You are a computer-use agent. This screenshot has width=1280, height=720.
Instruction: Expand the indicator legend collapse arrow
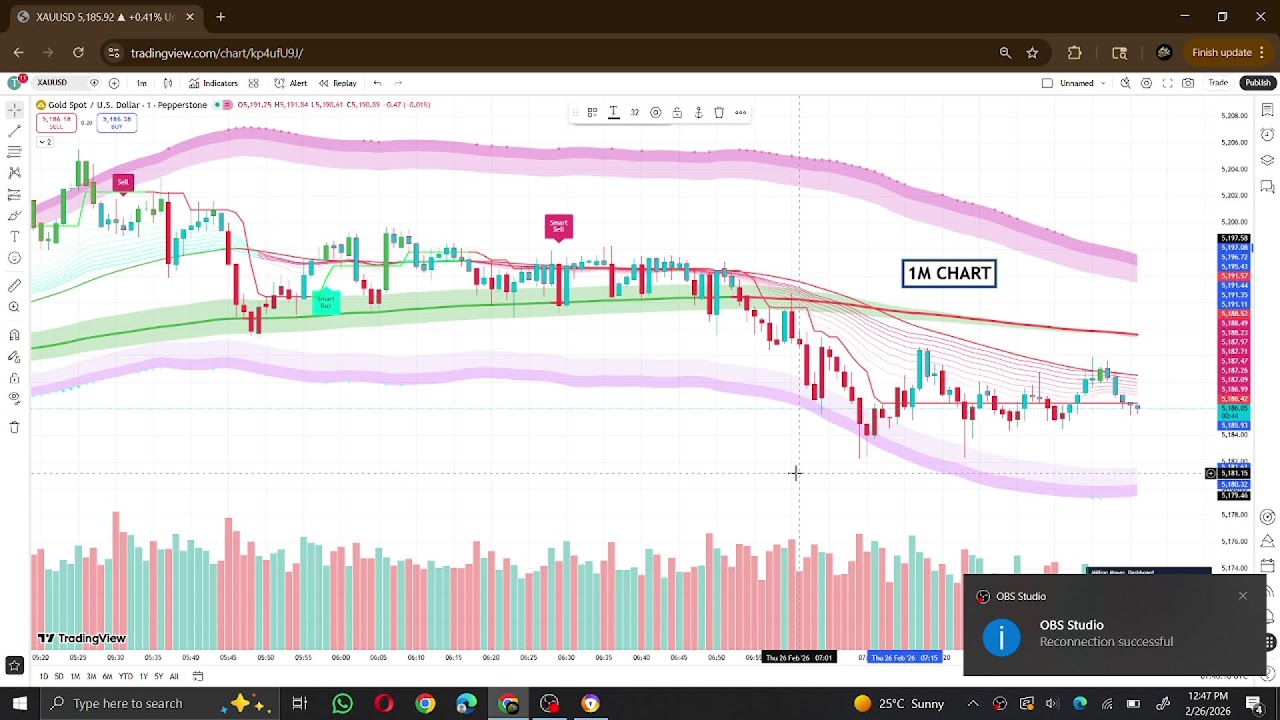click(x=44, y=142)
